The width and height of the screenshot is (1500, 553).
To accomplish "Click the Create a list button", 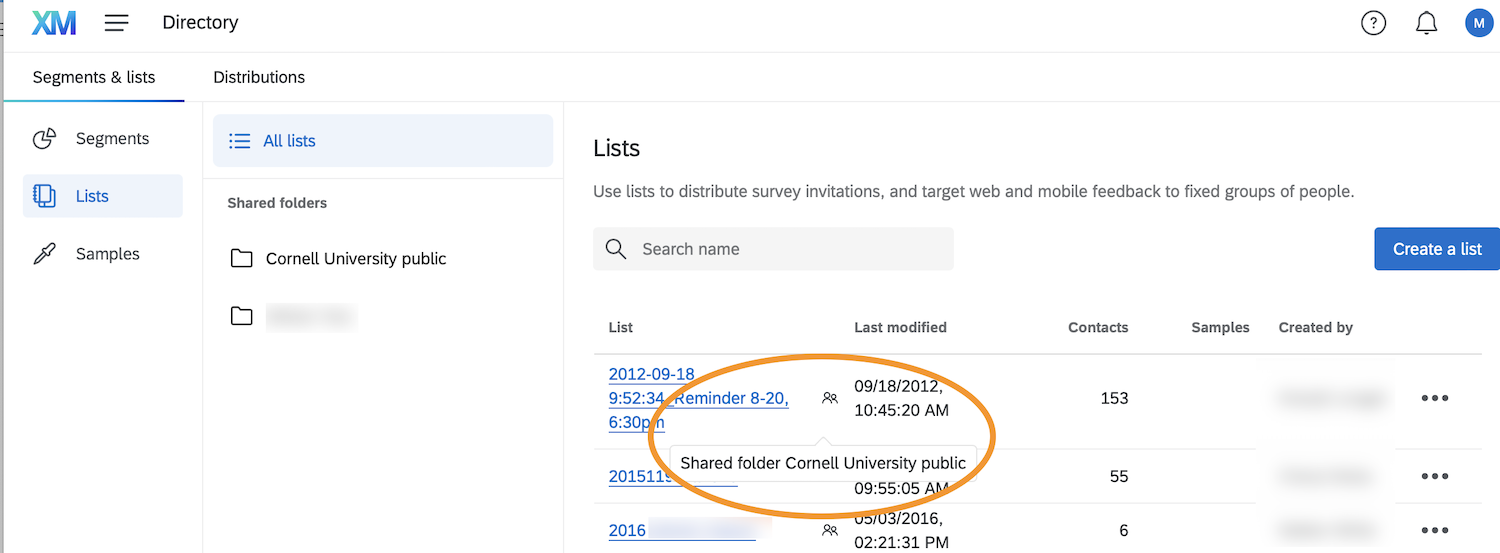I will pyautogui.click(x=1437, y=249).
